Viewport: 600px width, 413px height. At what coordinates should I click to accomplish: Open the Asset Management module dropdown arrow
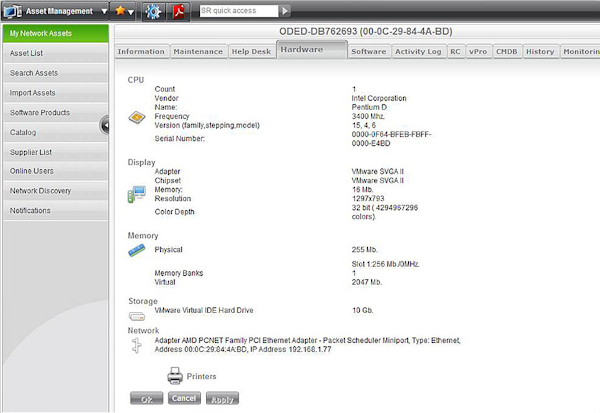104,11
